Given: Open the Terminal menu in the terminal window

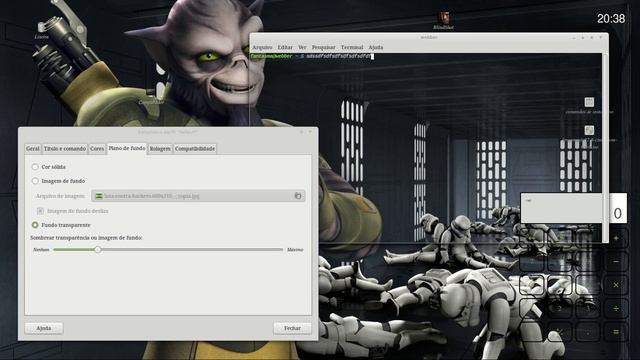Looking at the screenshot, I should tap(352, 47).
